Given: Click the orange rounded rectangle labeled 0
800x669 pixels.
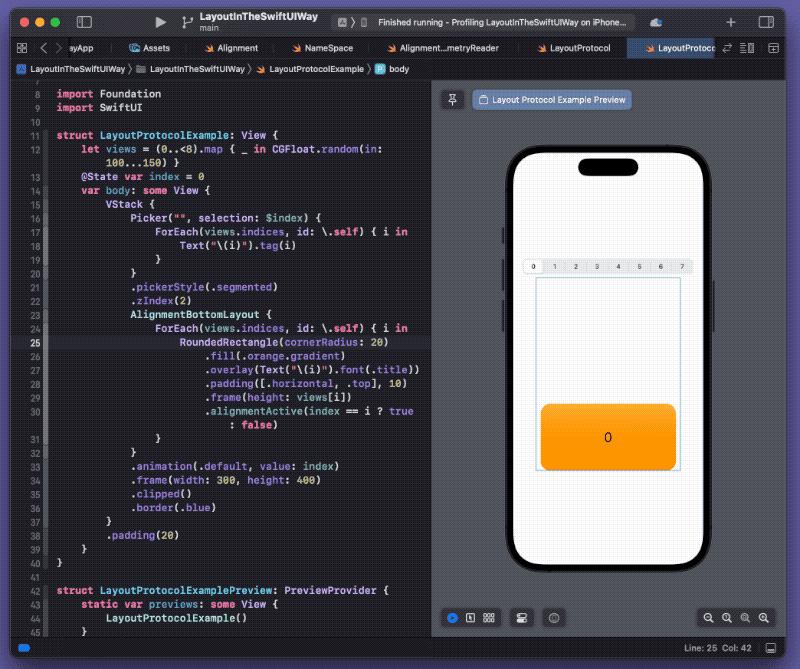Looking at the screenshot, I should [x=608, y=437].
